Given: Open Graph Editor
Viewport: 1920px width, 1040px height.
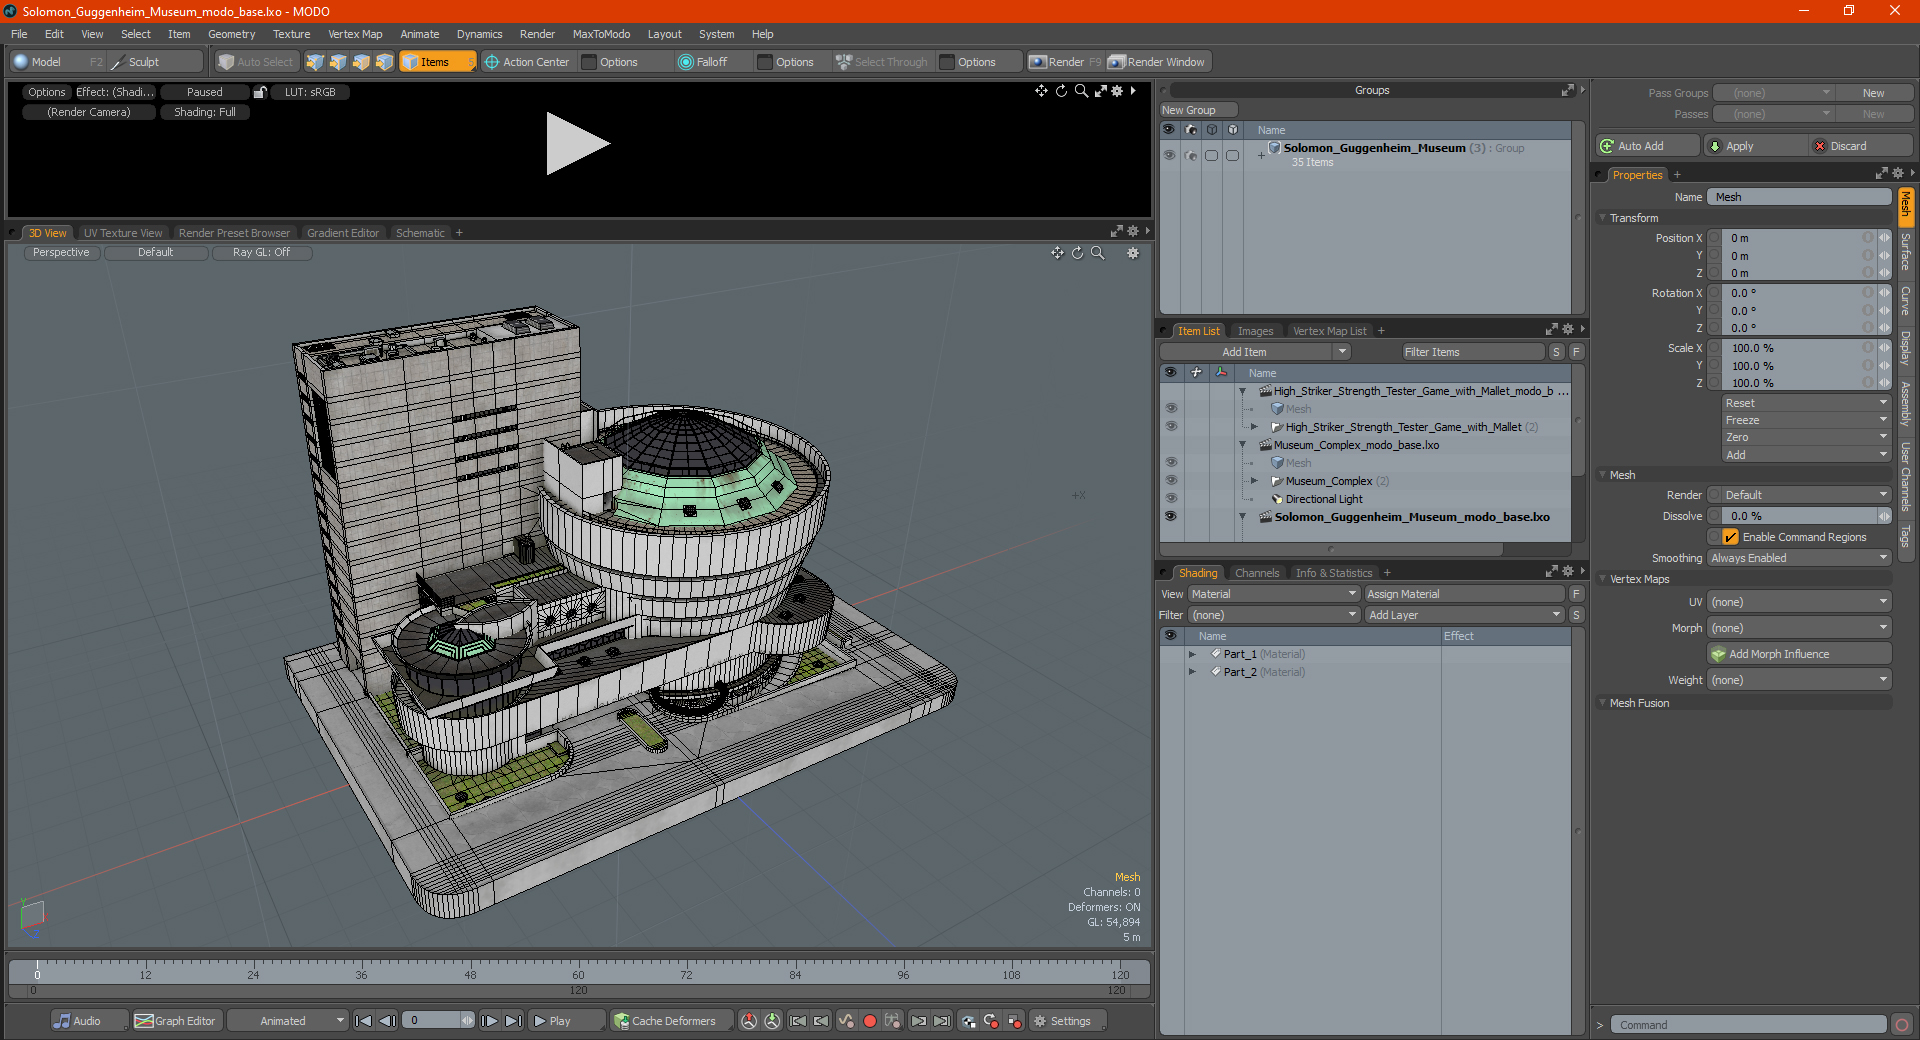Looking at the screenshot, I should coord(176,1021).
